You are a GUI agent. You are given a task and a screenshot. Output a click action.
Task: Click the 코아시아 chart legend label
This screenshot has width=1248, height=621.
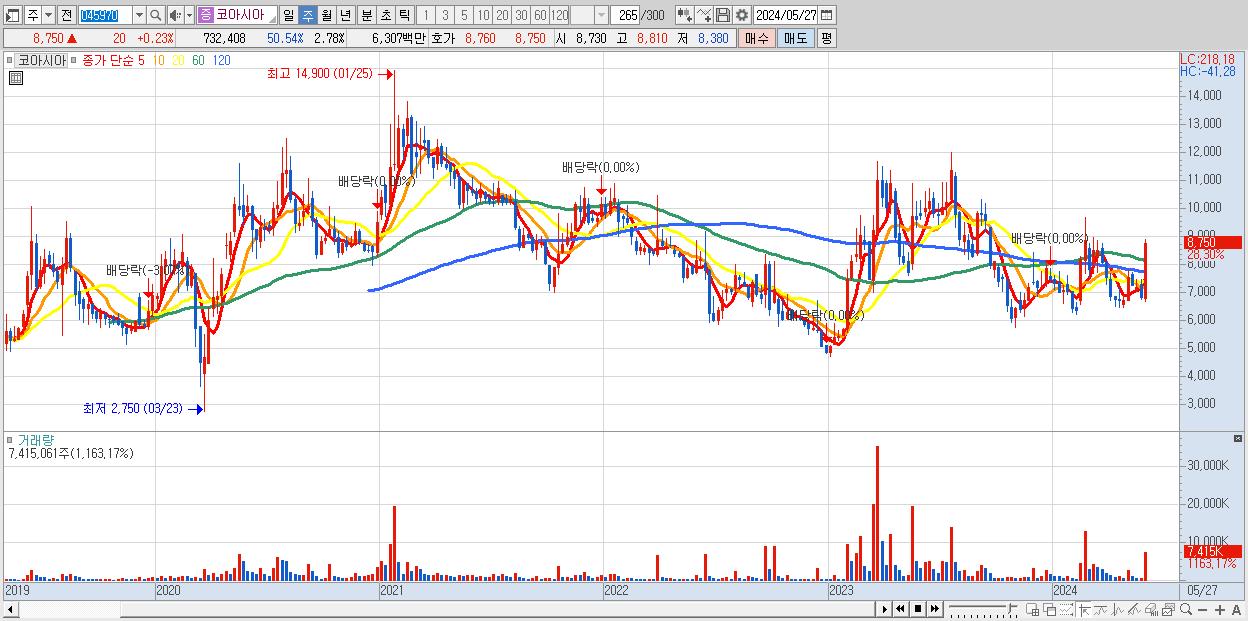(x=42, y=60)
